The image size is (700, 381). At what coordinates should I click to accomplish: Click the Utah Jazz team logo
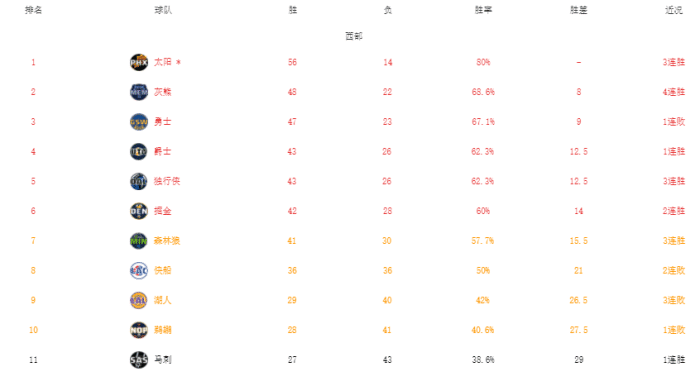[139, 152]
